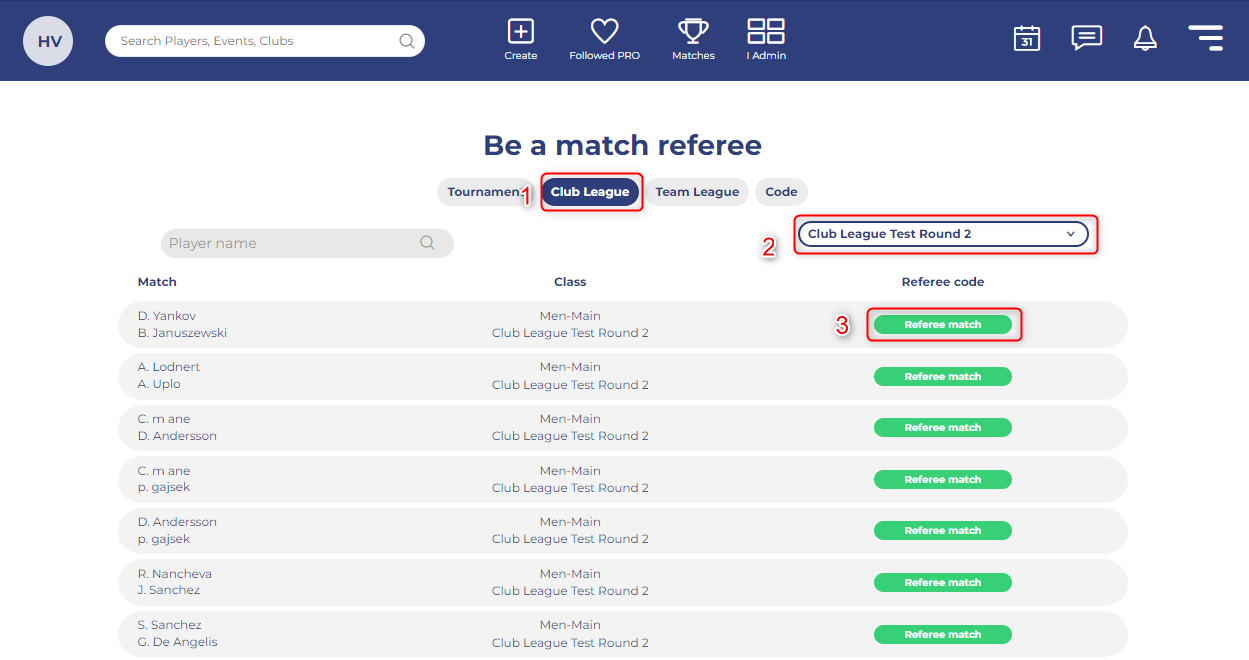Click the dropdown chevron arrow

click(1070, 234)
